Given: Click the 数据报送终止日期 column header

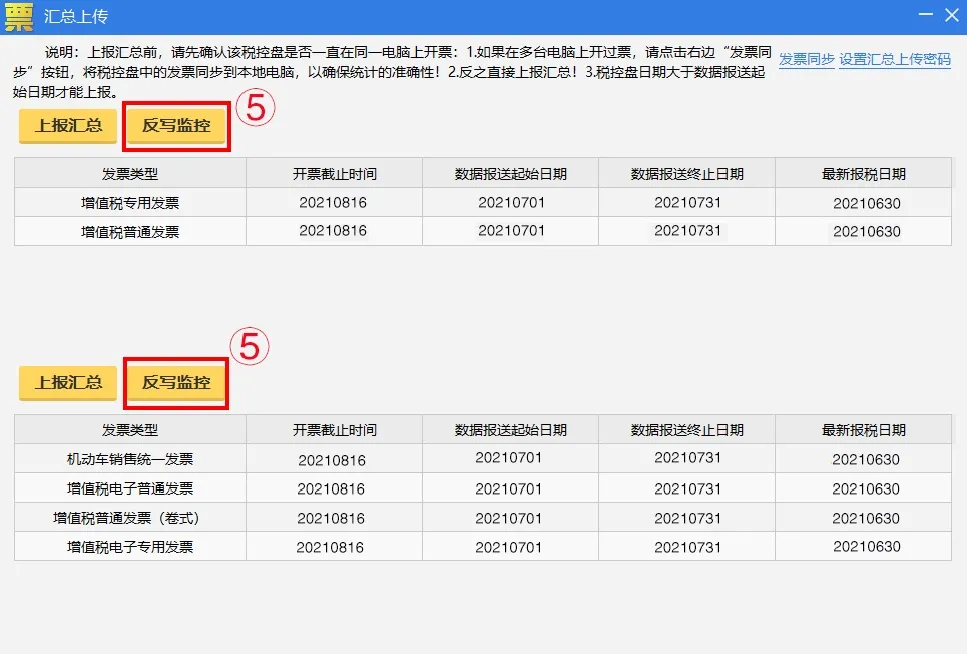Looking at the screenshot, I should click(686, 172).
